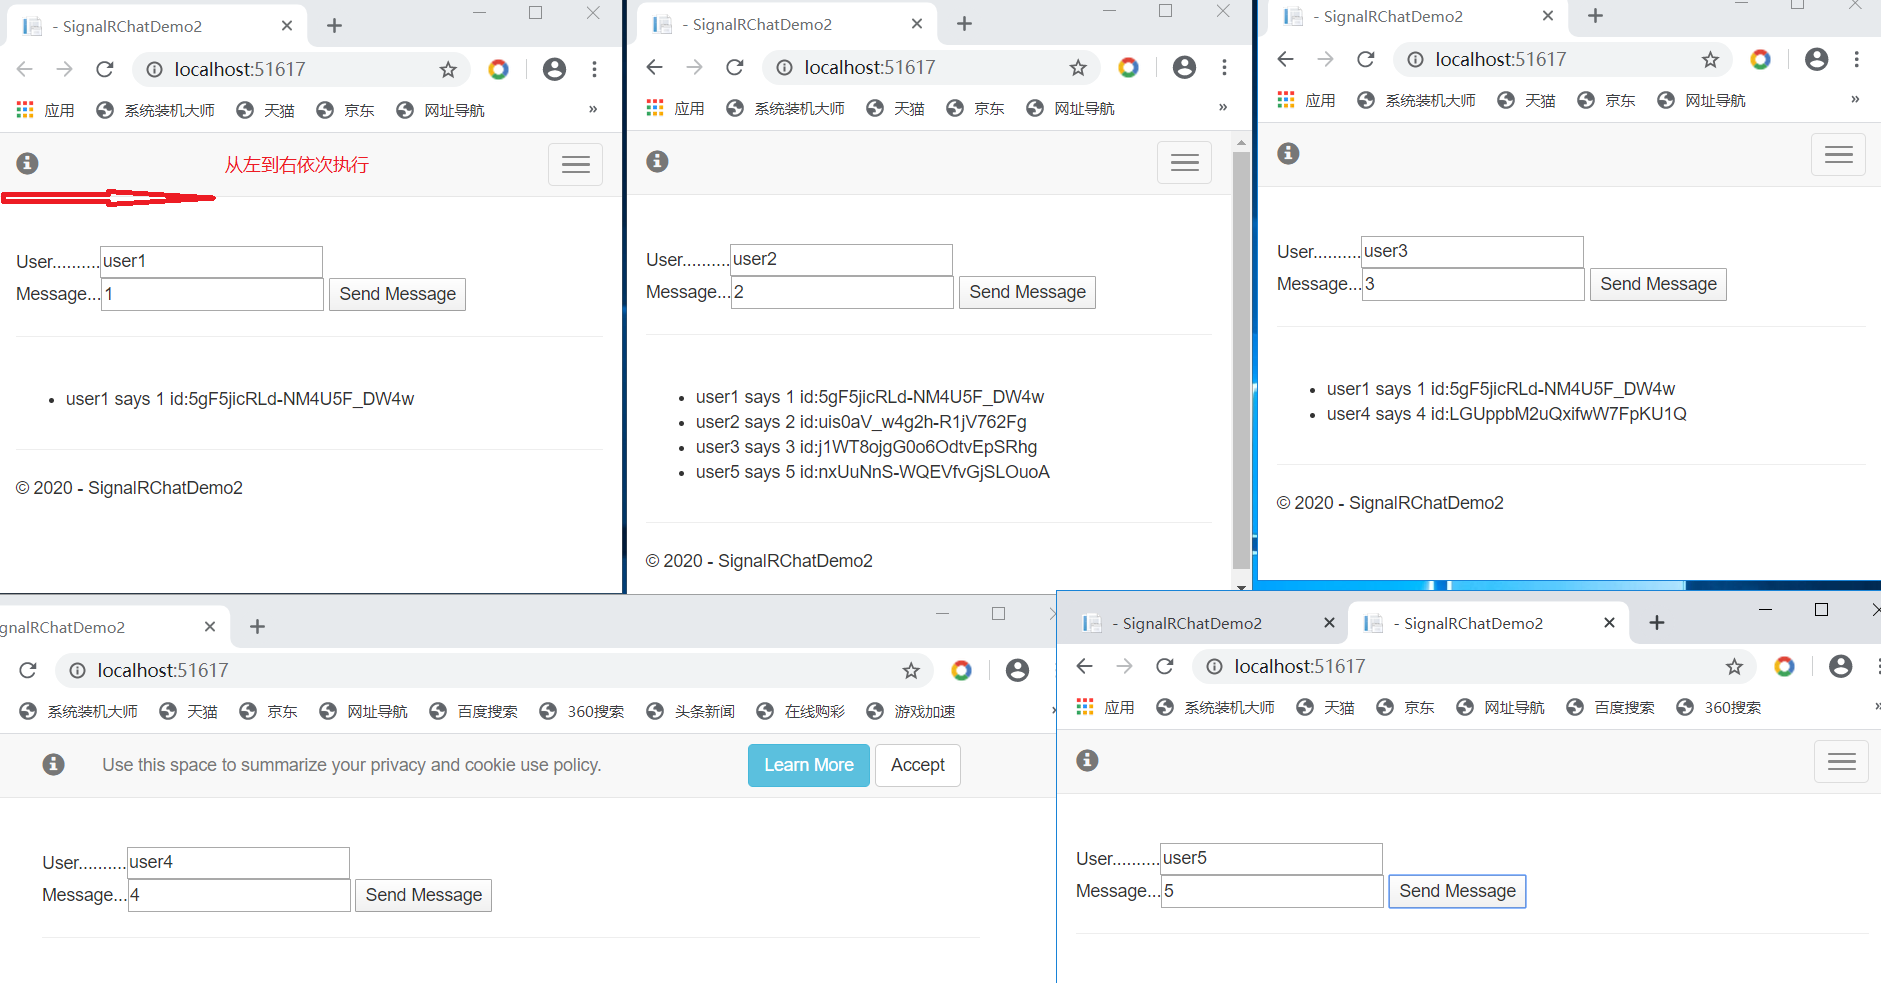Open the color extension icon in user2 window
Viewport: 1881px width, 983px height.
click(1128, 67)
